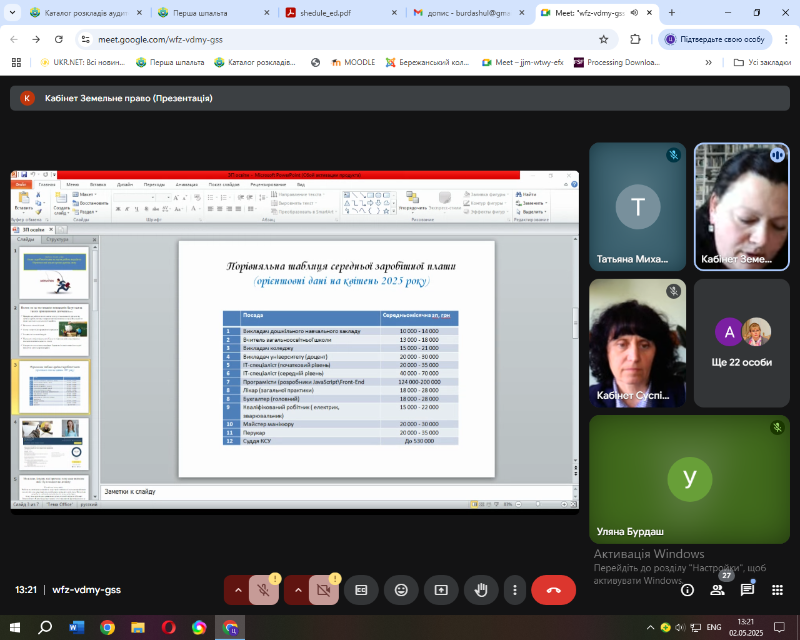Open the three-dot more options menu
Viewport: 800px width, 640px height.
point(513,590)
